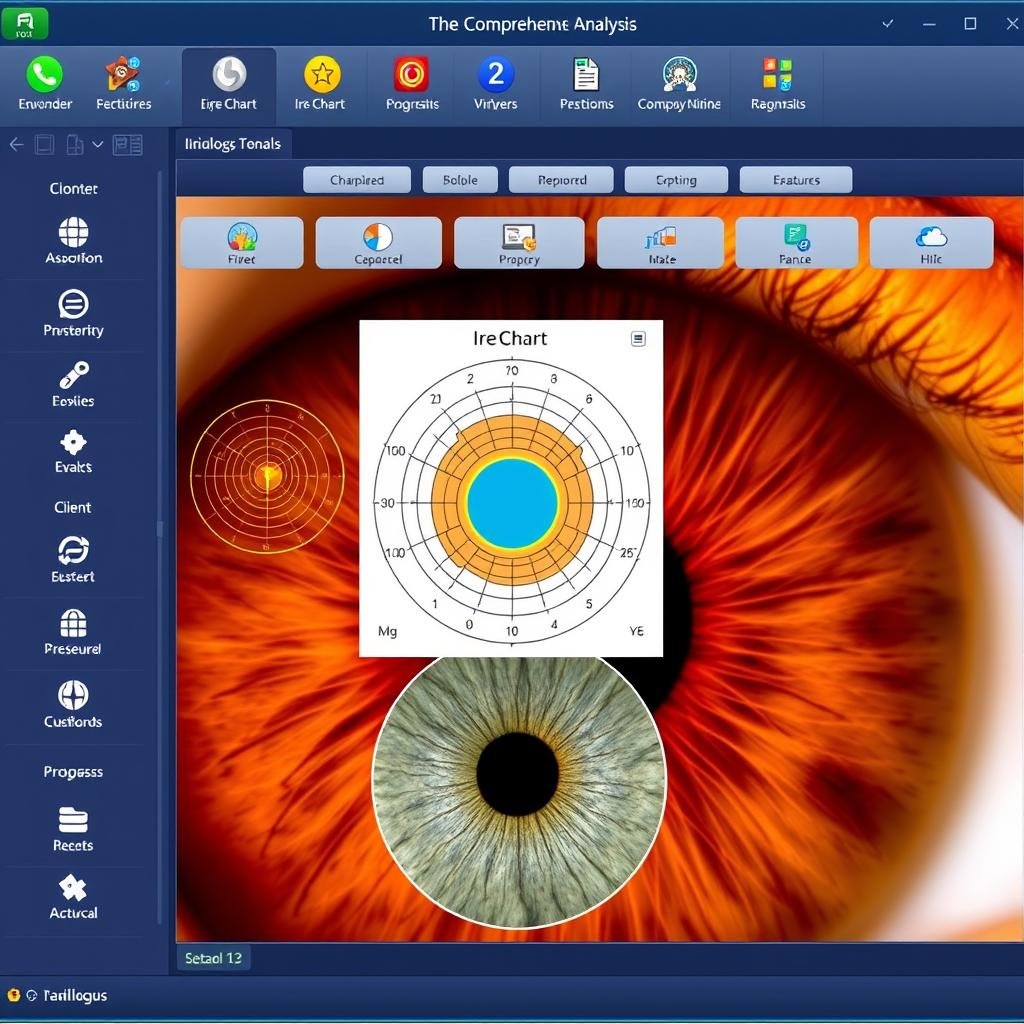Screen dimensions: 1024x1024
Task: Select the Compay Nitine toolbar icon
Action: [680, 84]
